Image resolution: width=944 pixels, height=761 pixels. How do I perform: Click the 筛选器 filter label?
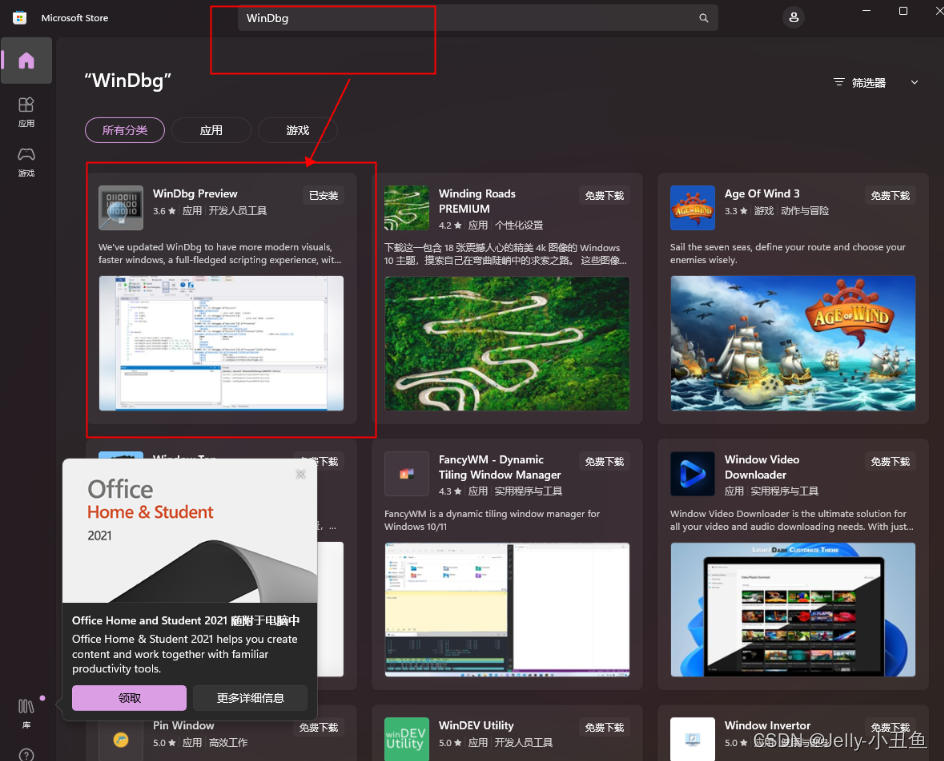[869, 82]
